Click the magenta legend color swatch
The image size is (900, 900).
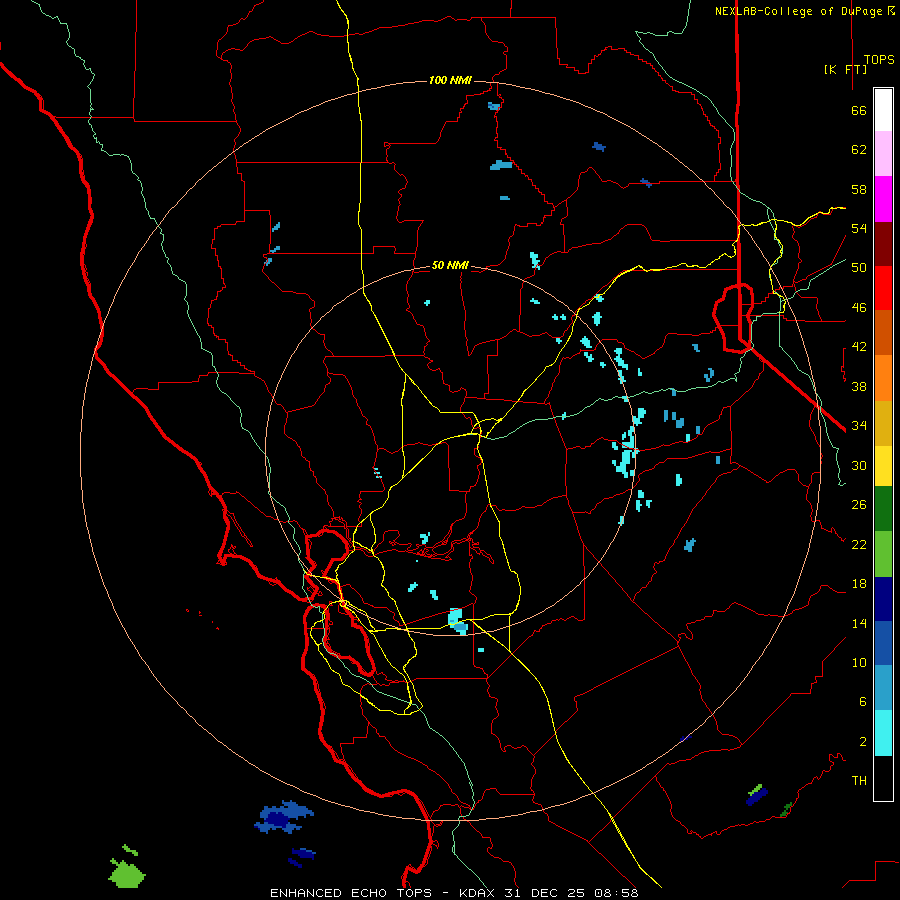click(883, 199)
